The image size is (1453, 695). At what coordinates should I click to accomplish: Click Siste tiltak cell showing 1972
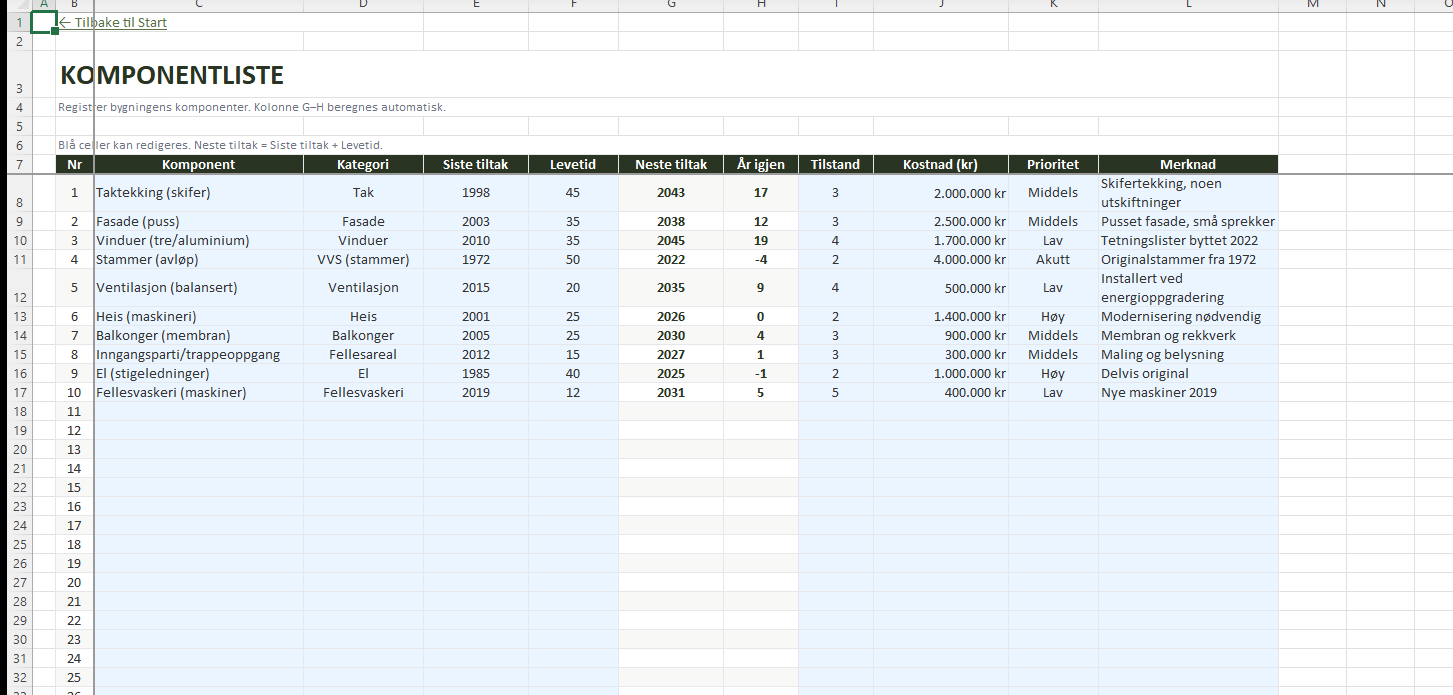(476, 260)
